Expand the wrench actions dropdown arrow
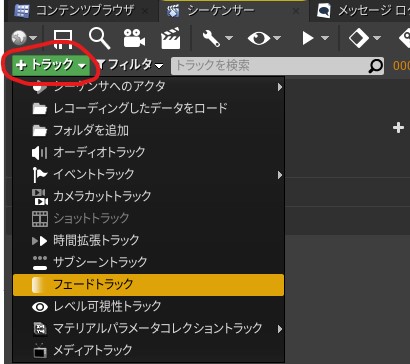Screen dimensions: 410x364 click(229, 38)
